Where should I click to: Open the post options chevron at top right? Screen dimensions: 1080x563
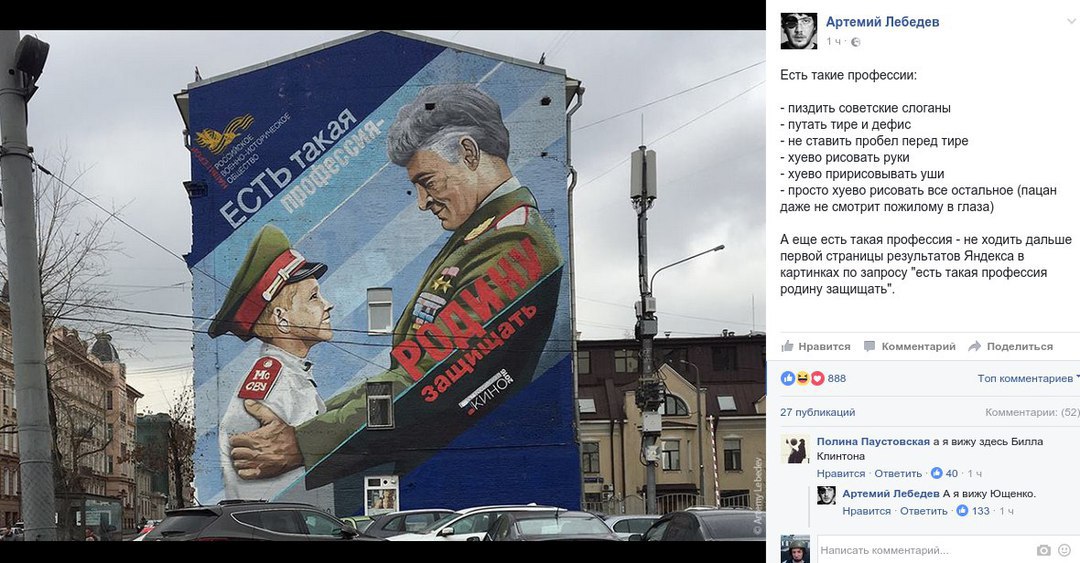[1071, 21]
